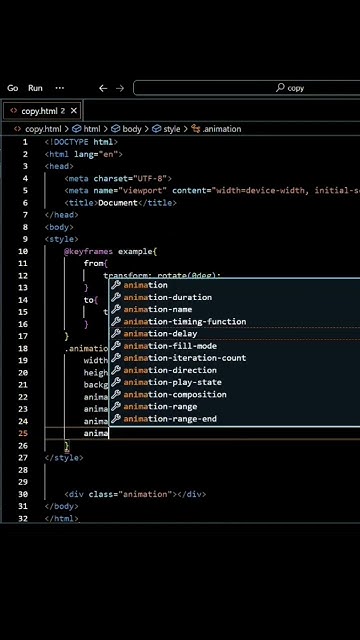Click the wrench icon beside animation-composition

click(116, 394)
